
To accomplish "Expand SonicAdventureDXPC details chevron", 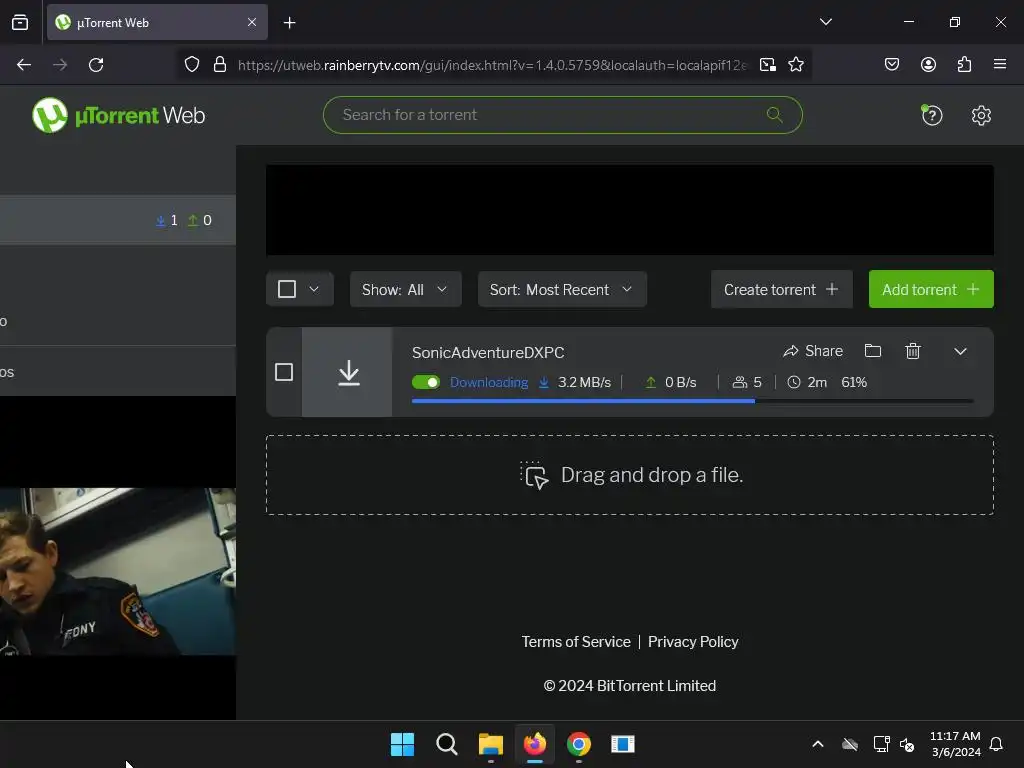I will click(x=960, y=351).
